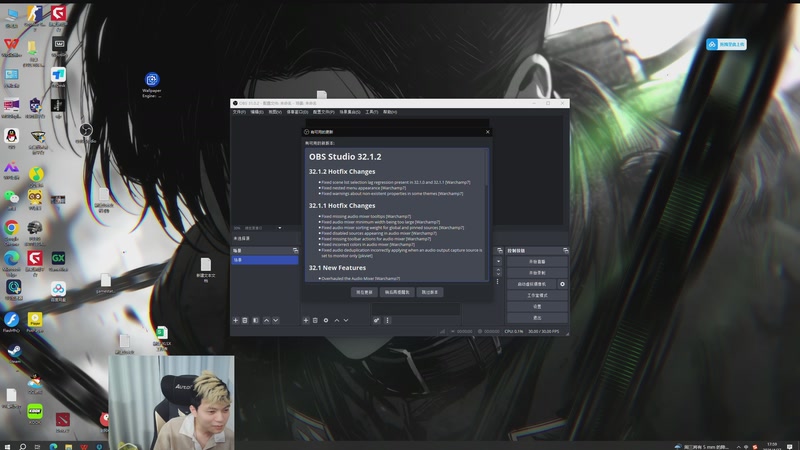The image size is (800, 450).
Task: Open source properties gear in Sources toolbar
Action: click(x=326, y=320)
